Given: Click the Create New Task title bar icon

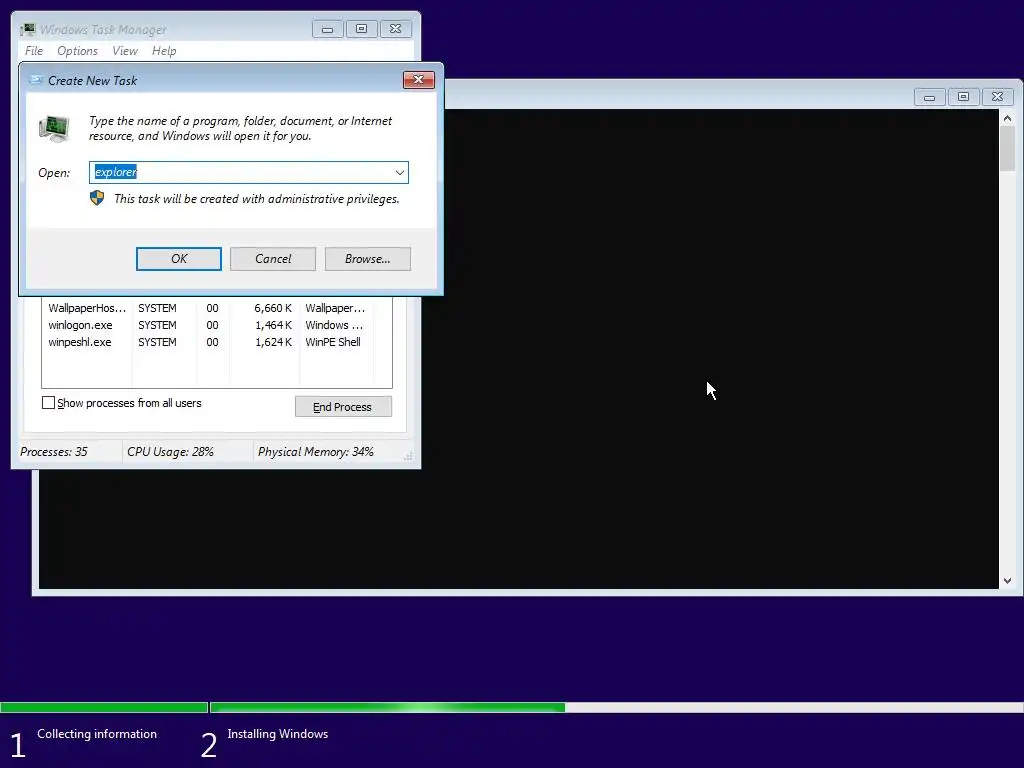Looking at the screenshot, I should point(36,80).
